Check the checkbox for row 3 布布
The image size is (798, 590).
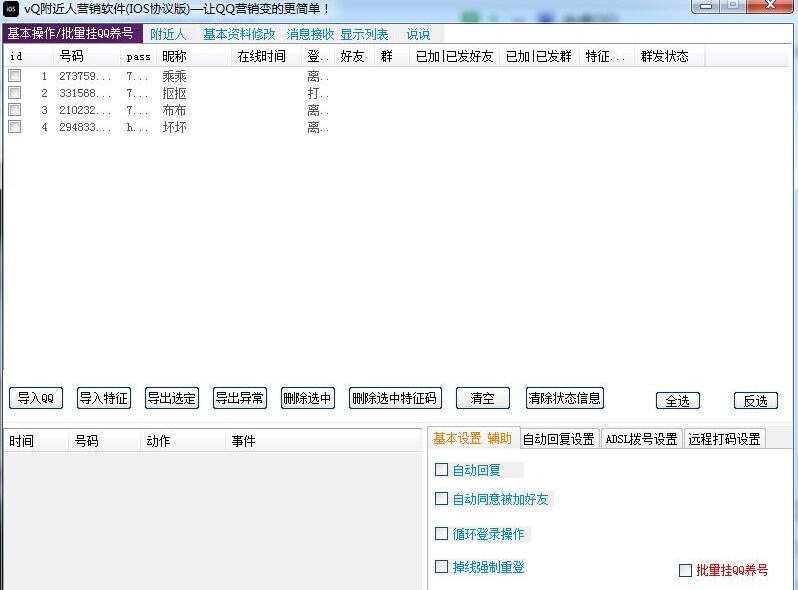(15, 109)
